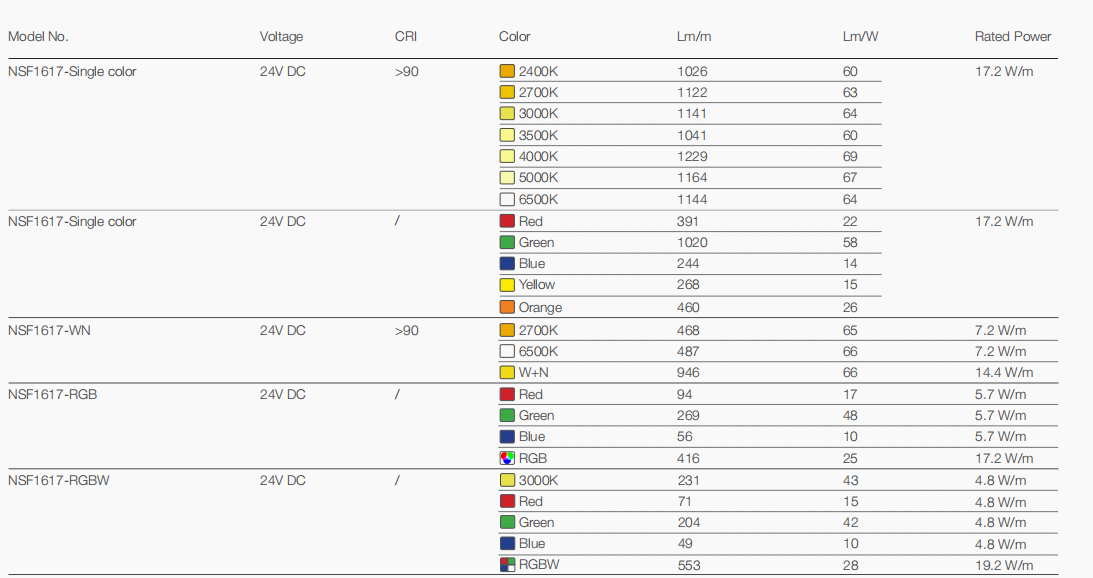The image size is (1093, 578).
Task: Click the Lm/W column header
Action: 860,37
